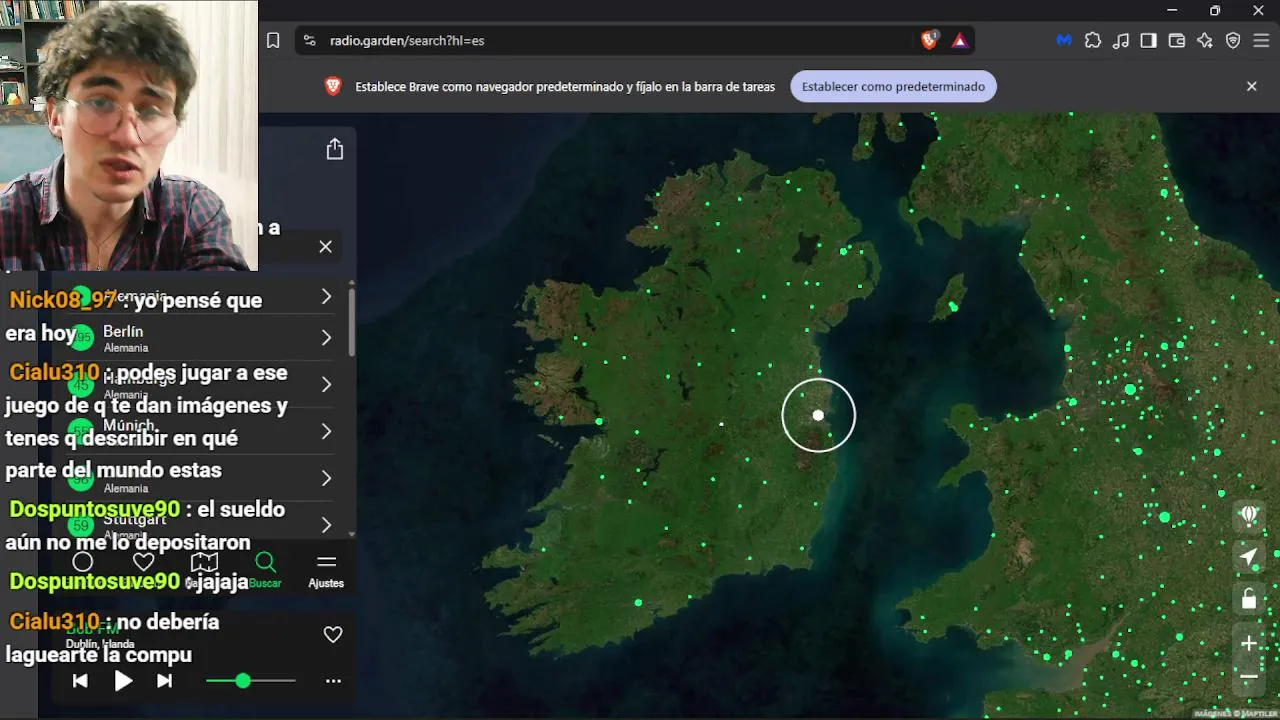Open the blue Malwarebytes extension icon
Image resolution: width=1280 pixels, height=720 pixels.
pyautogui.click(x=1064, y=40)
